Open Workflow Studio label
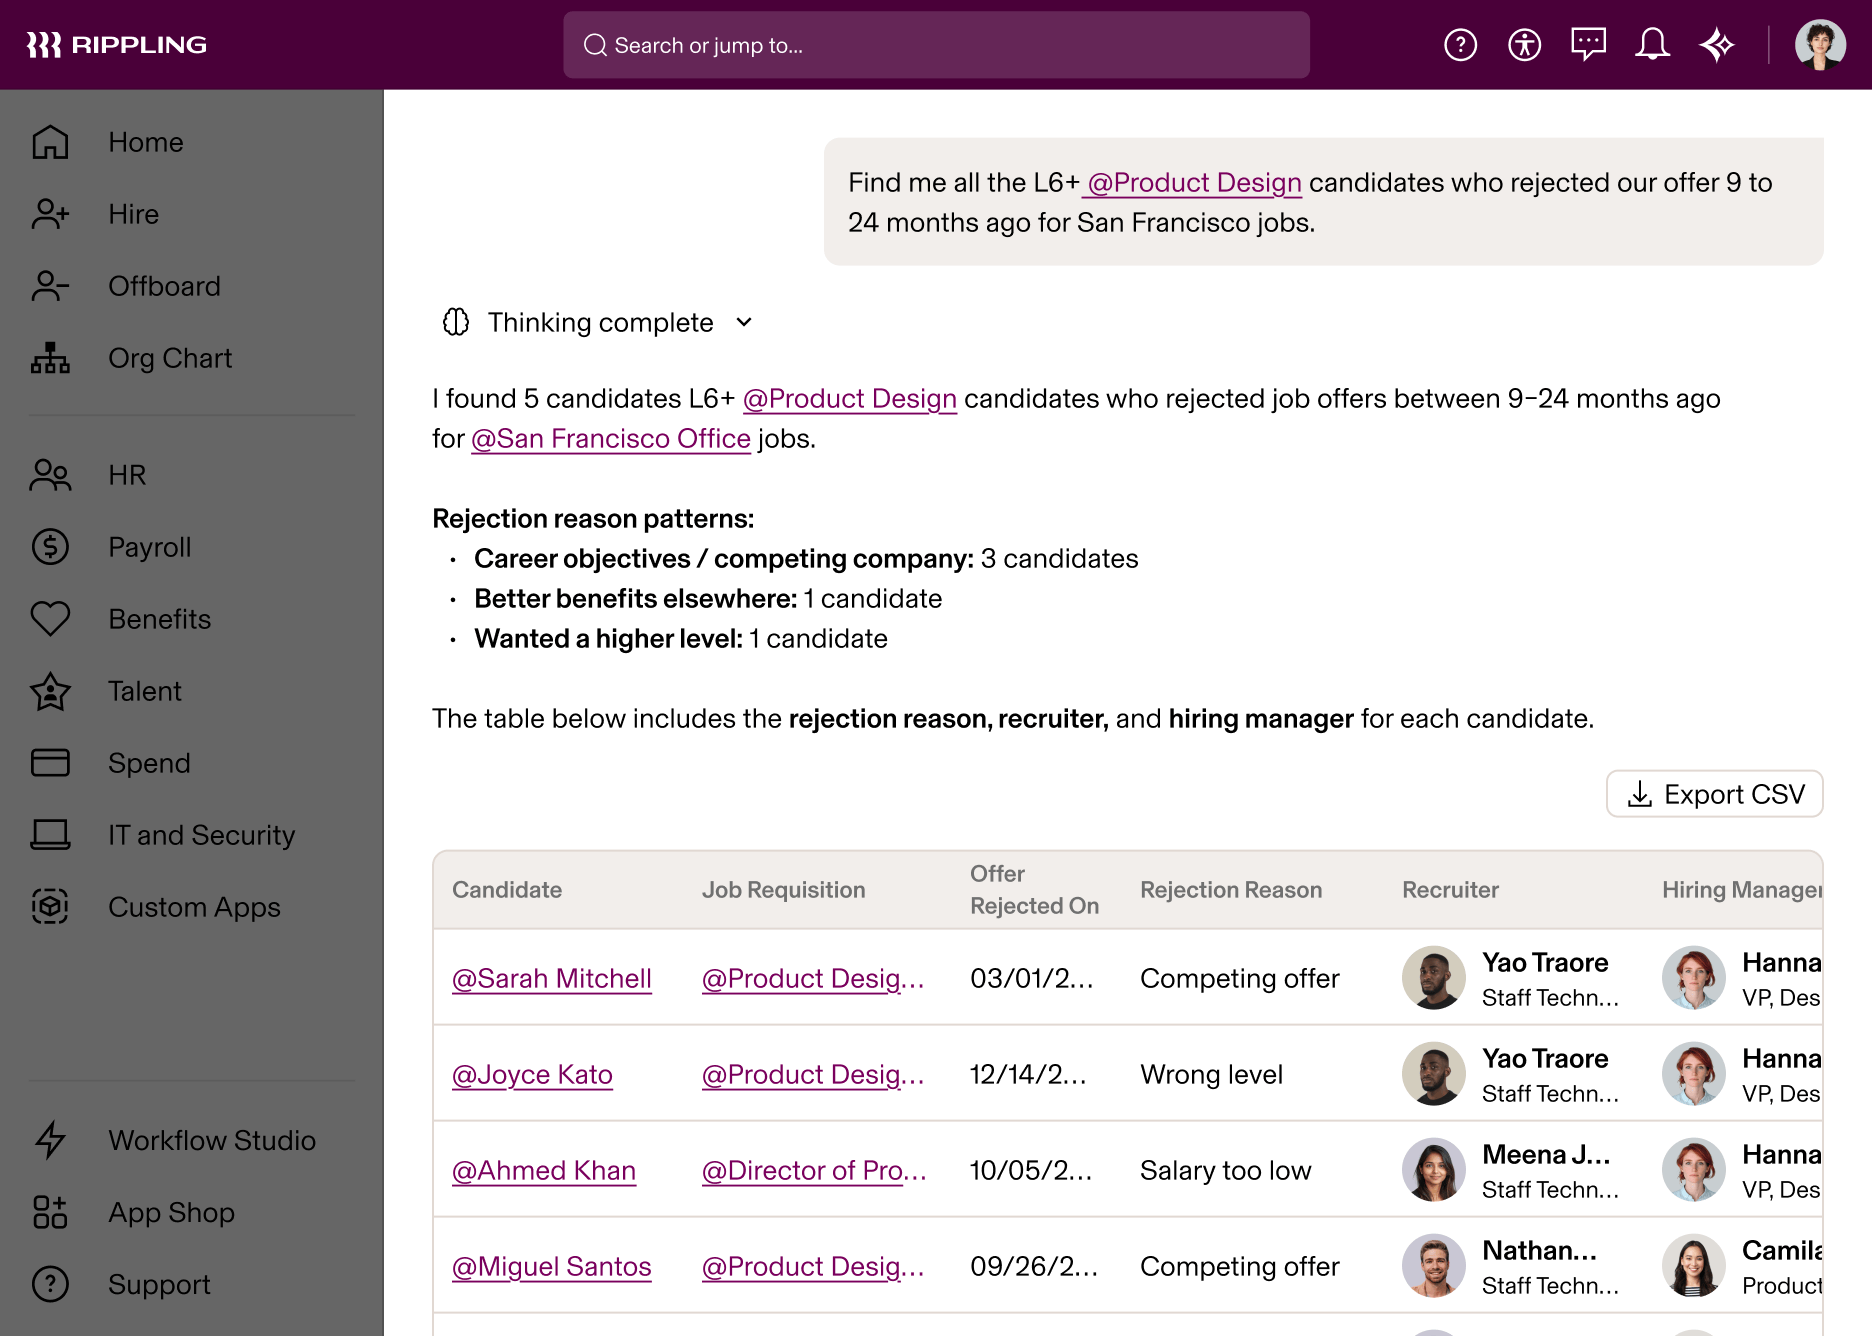Screen dimensions: 1872x1336 point(212,1140)
